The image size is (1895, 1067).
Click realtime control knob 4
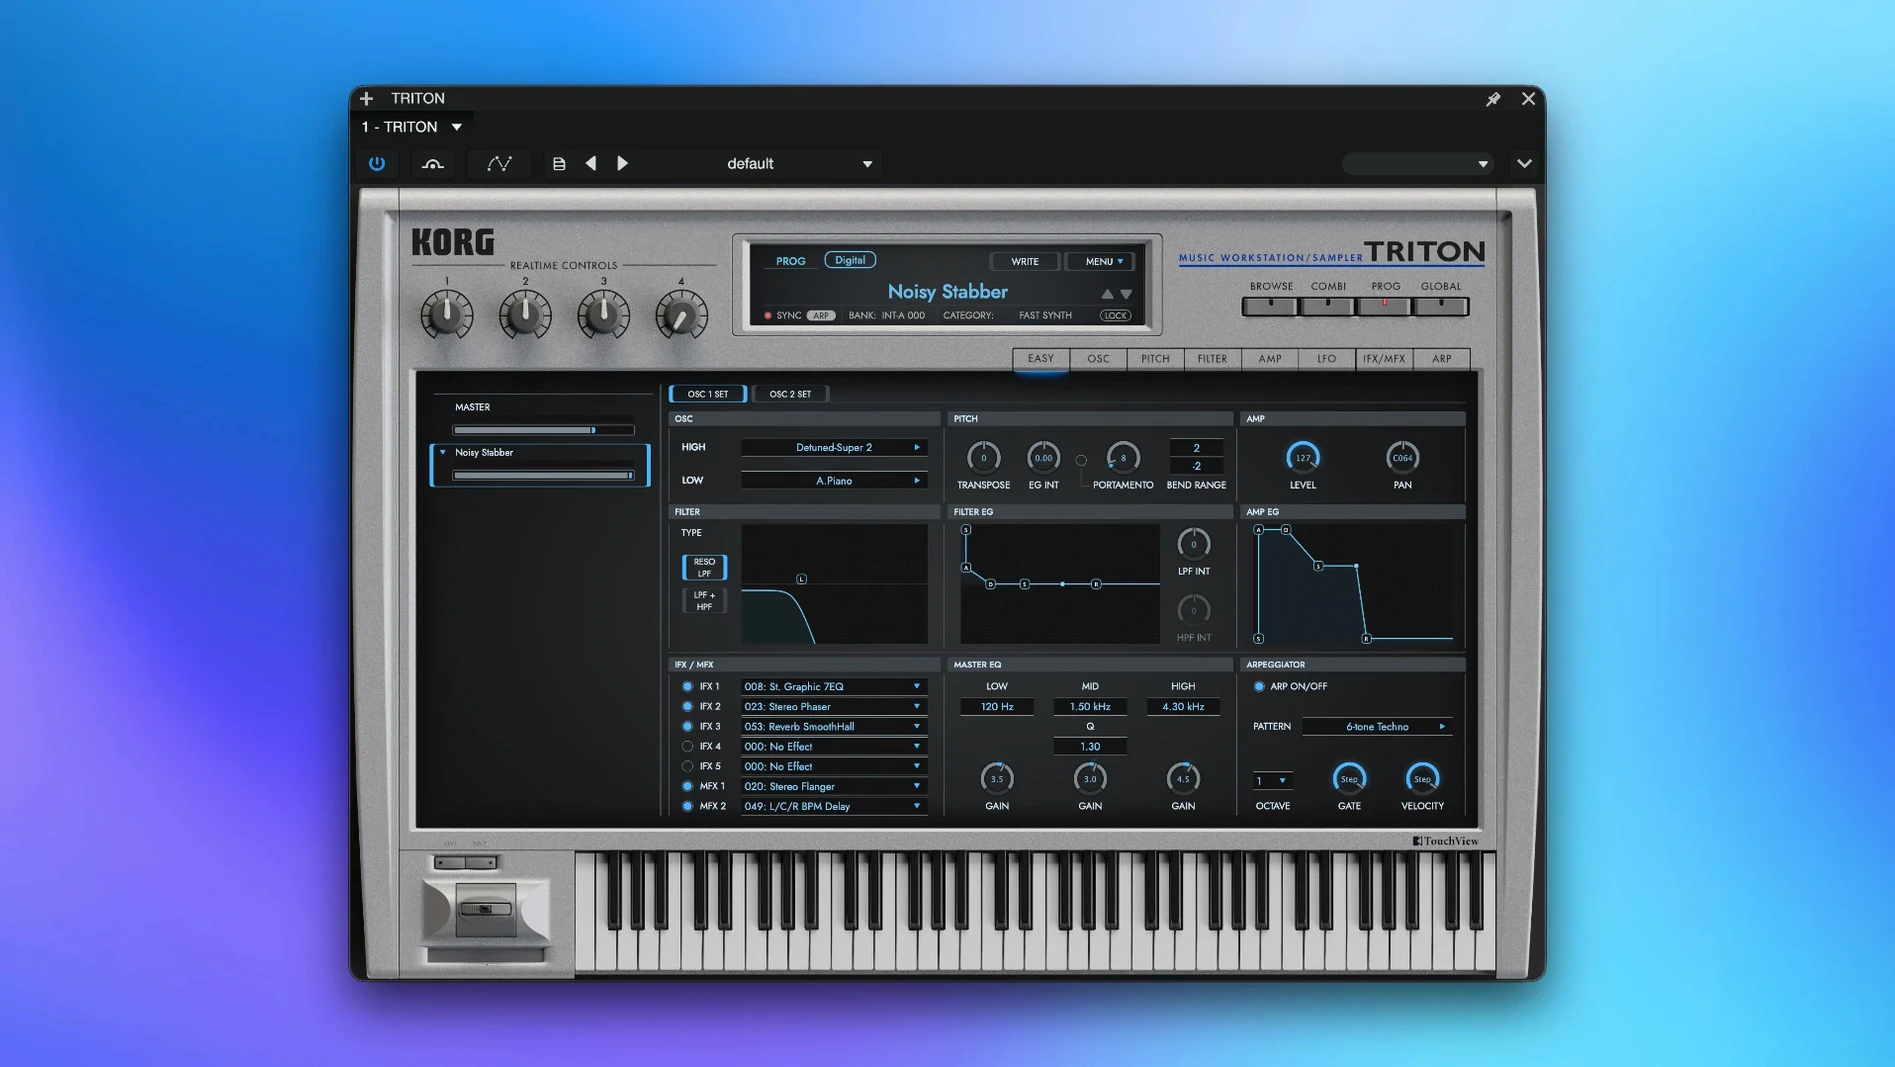[x=681, y=315]
